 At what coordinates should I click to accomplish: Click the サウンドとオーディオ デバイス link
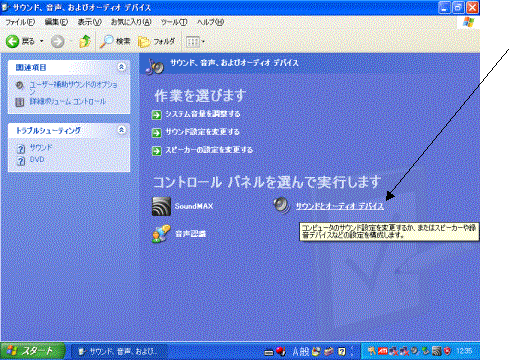(x=340, y=206)
